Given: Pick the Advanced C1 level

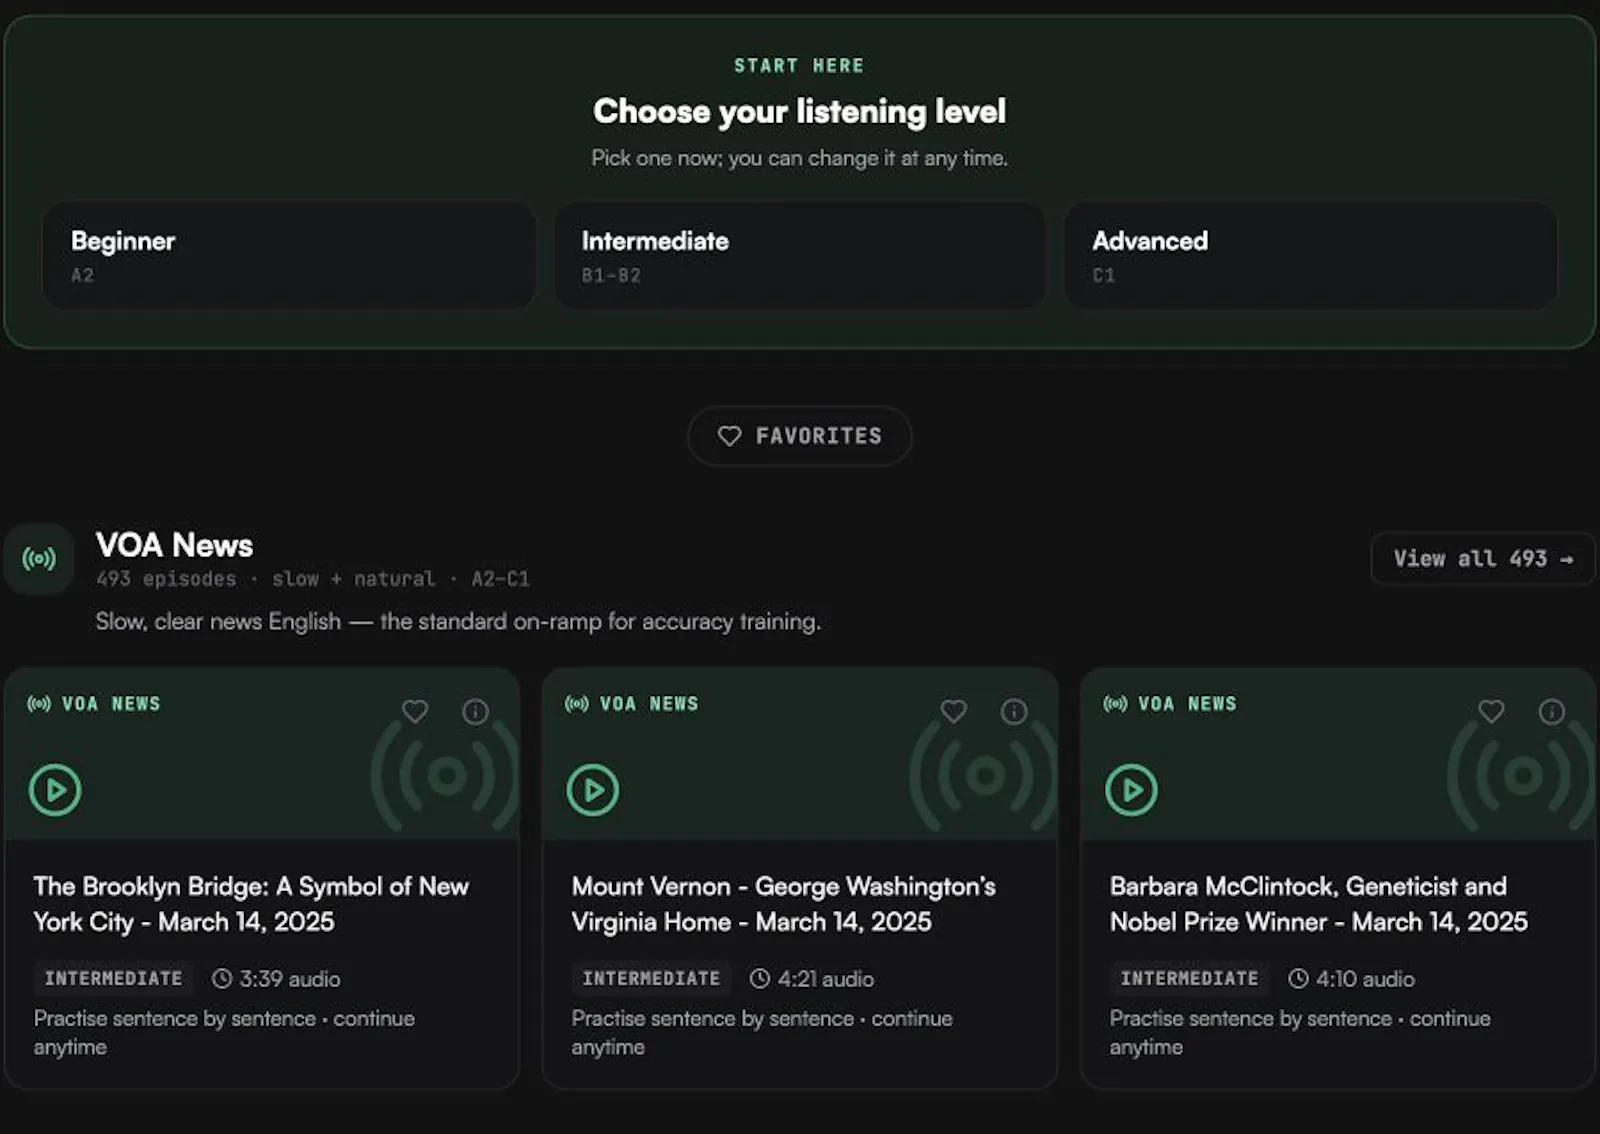Looking at the screenshot, I should pos(1311,256).
